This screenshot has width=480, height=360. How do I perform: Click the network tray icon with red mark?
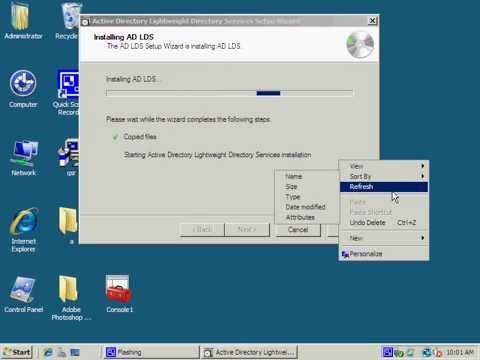click(x=438, y=353)
